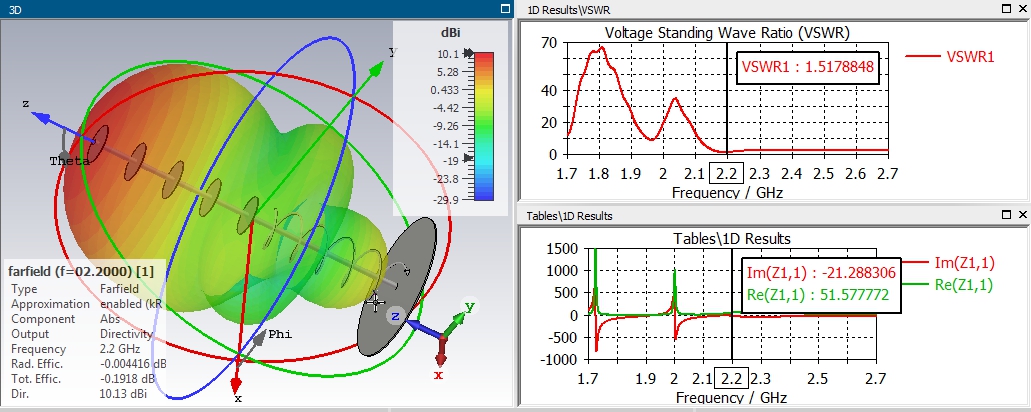Select the Tables\1D Results title bar

[774, 215]
